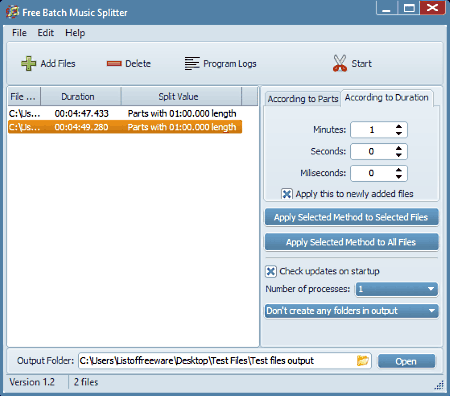Increase the Miliseconds value with the up arrow
Screen dimensions: 450x396
click(399, 170)
